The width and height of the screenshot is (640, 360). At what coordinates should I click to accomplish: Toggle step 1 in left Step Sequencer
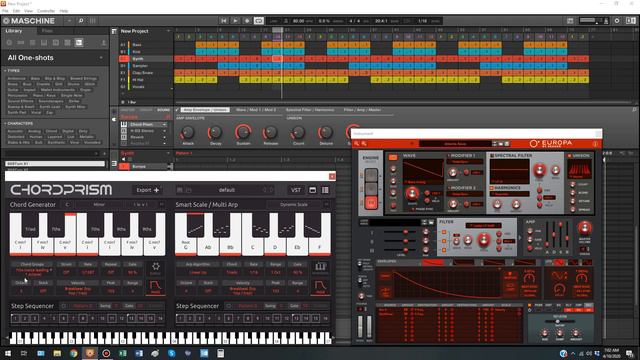tap(15, 318)
